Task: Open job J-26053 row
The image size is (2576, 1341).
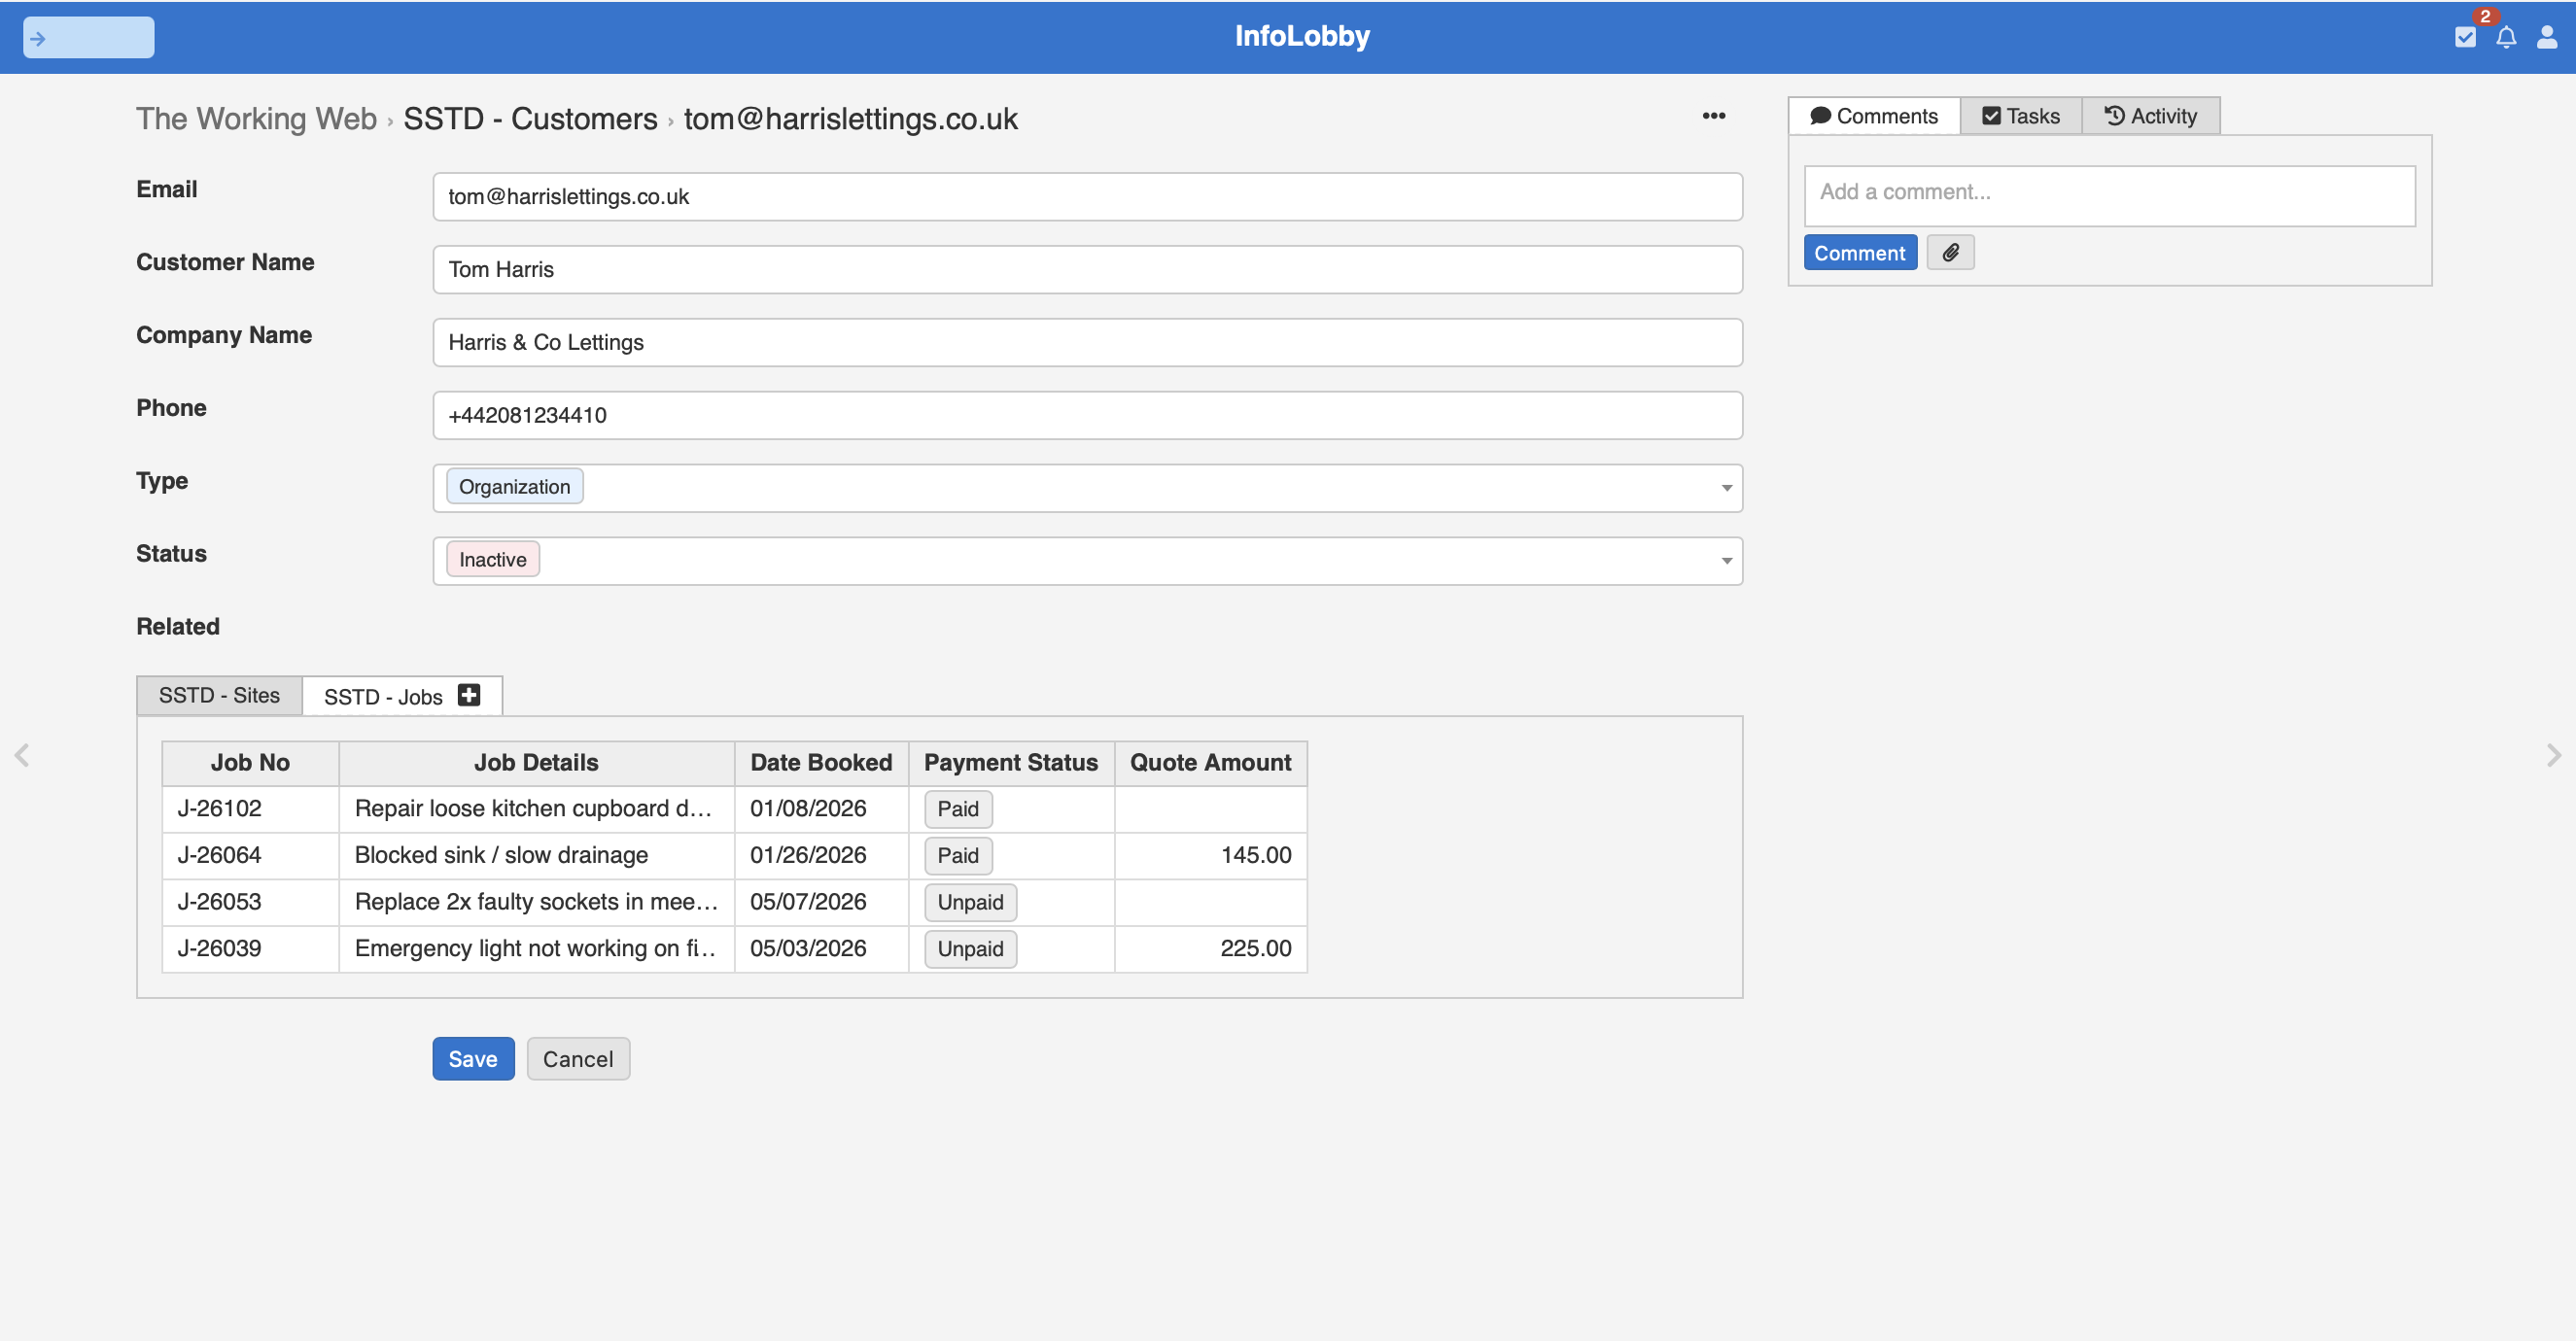Action: point(734,902)
